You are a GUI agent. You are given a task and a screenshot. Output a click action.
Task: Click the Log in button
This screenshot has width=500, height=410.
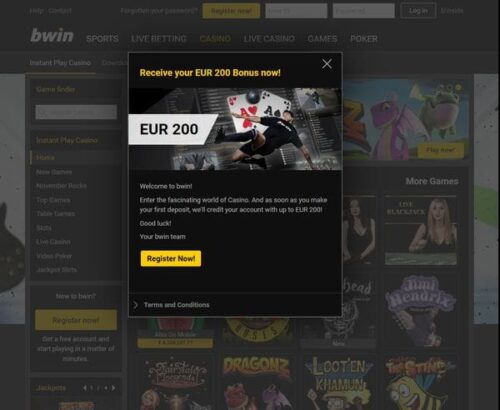coord(418,11)
